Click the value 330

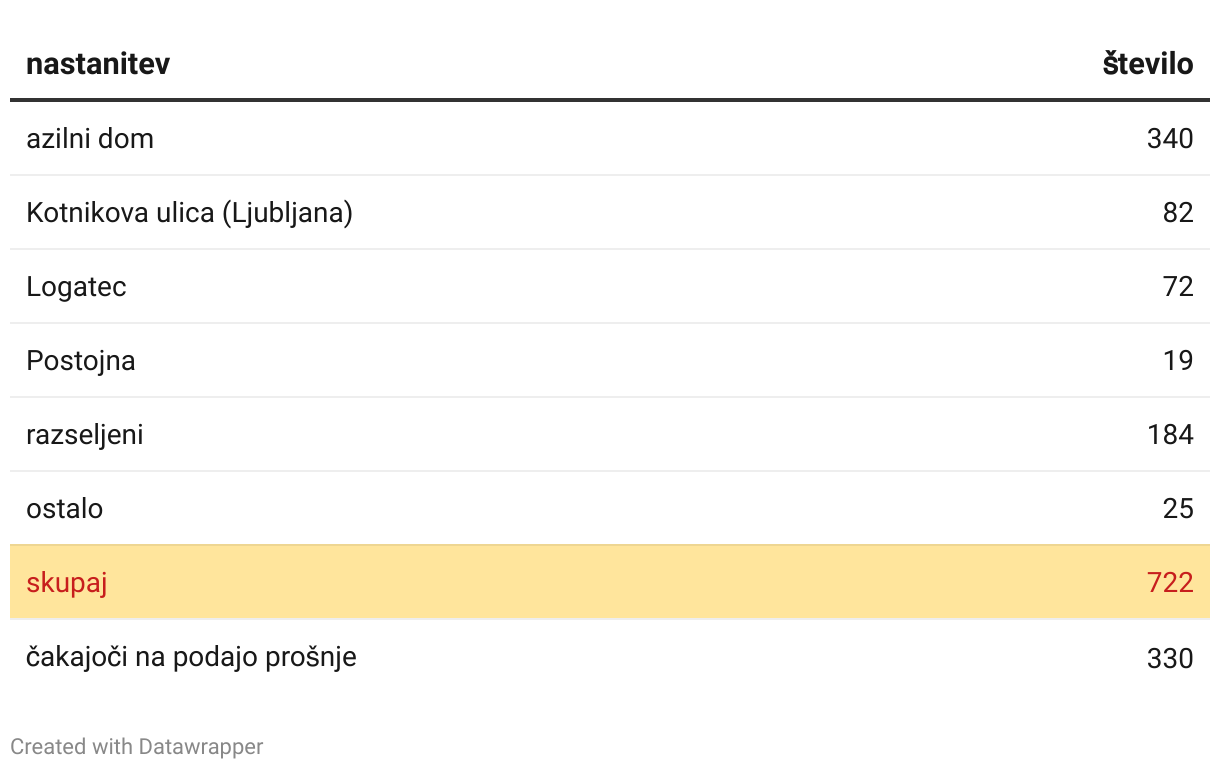click(1170, 658)
